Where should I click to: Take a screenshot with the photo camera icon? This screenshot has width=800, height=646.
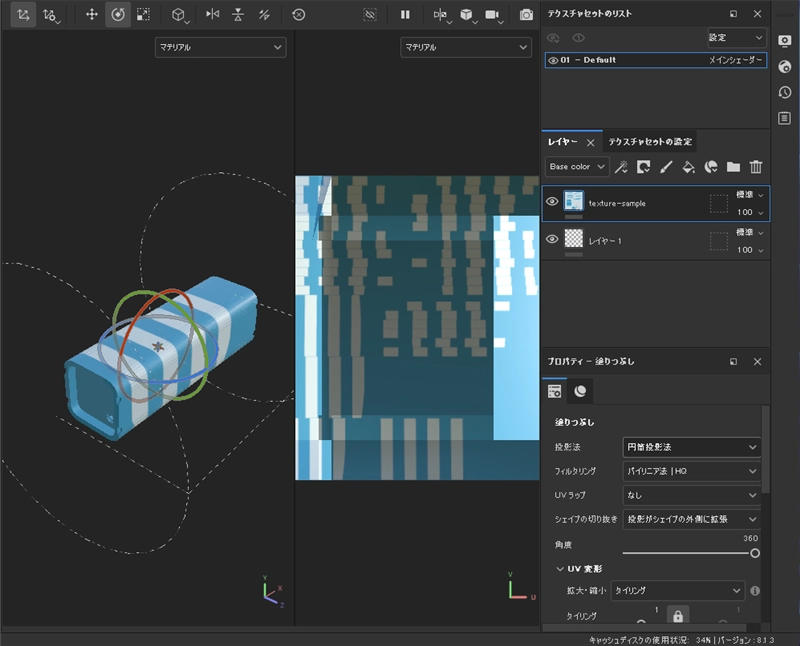coord(526,14)
